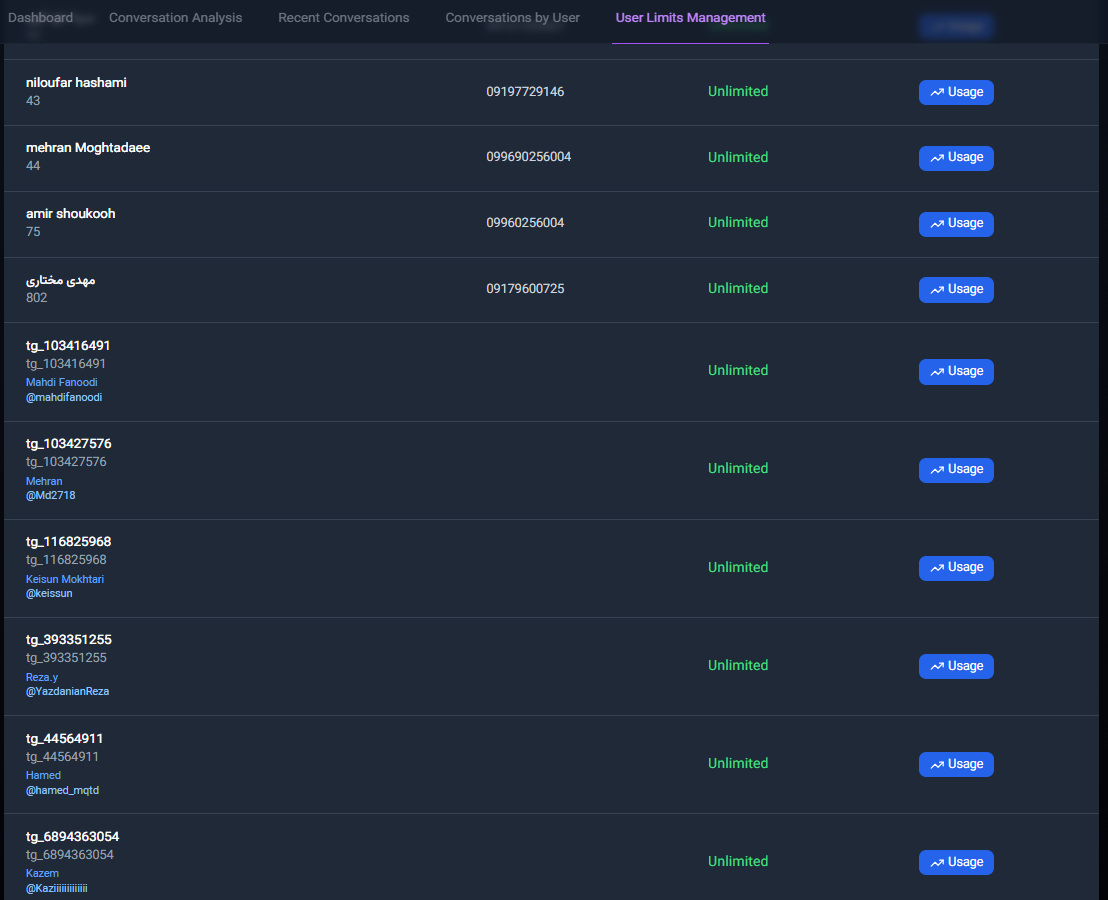Click usage trend icon for tg_44564911
This screenshot has width=1108, height=900.
[x=937, y=765]
